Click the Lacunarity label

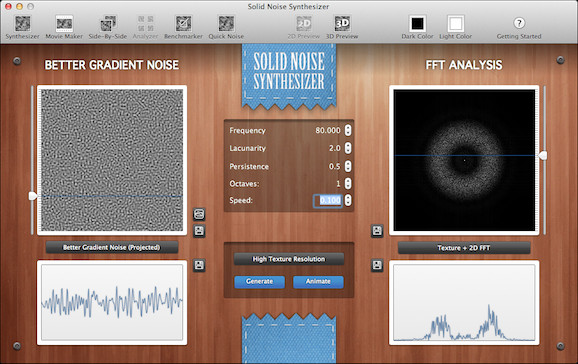(247, 148)
